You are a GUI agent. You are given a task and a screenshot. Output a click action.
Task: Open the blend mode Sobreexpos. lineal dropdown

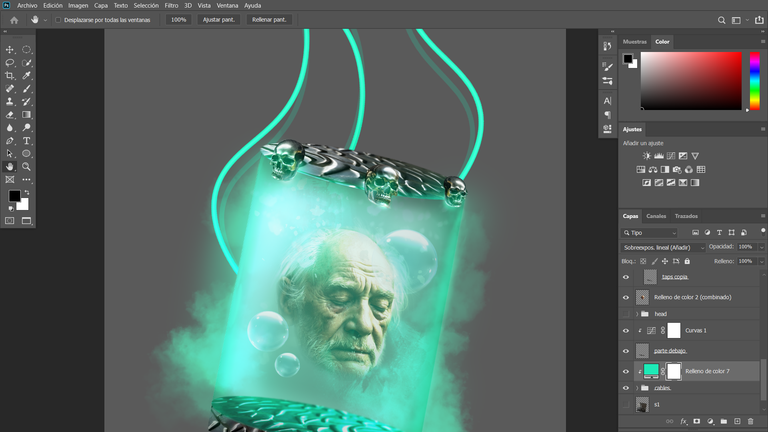pos(663,247)
